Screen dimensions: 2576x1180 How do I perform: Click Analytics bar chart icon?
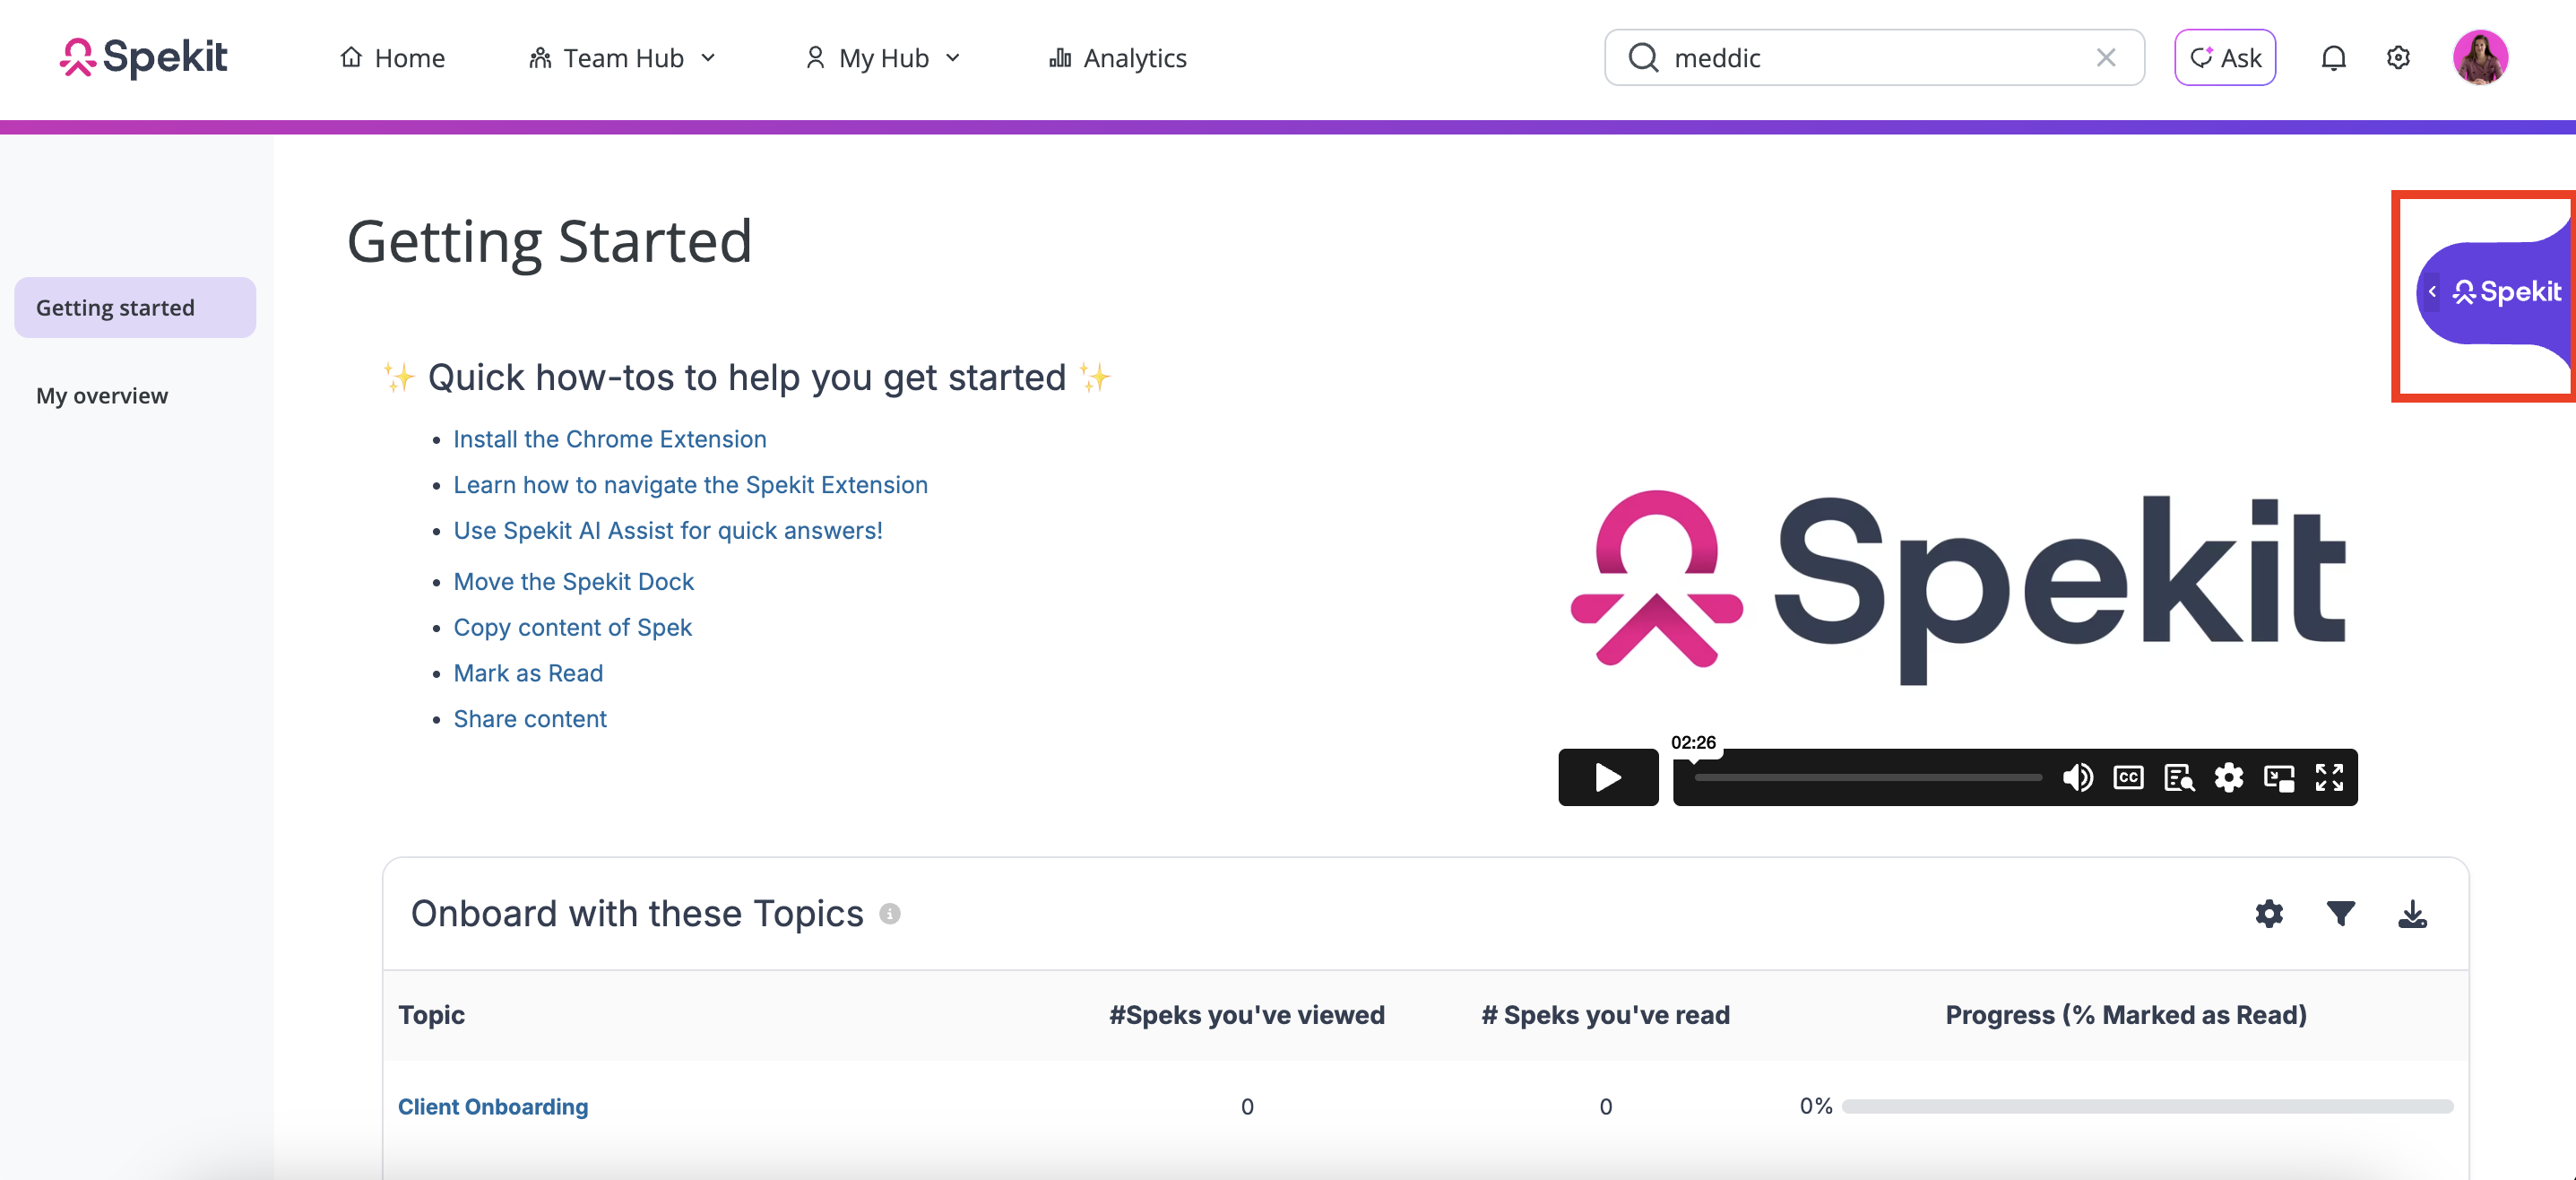(1059, 58)
